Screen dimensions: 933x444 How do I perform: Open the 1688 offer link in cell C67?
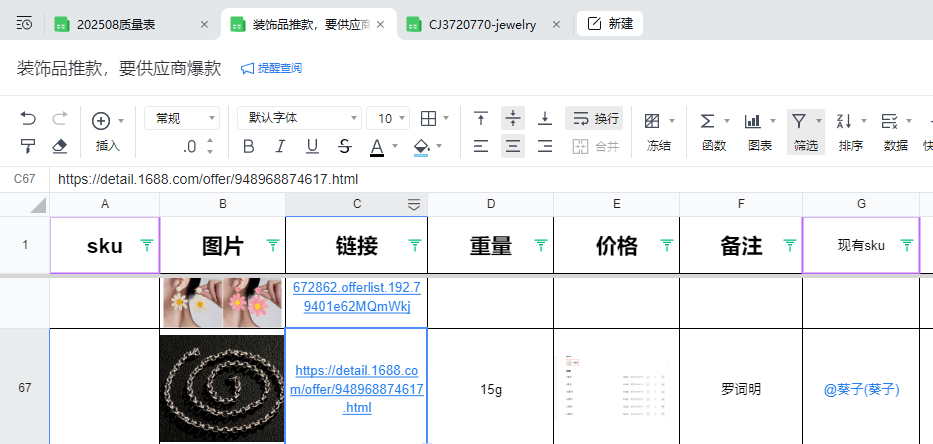tap(357, 389)
